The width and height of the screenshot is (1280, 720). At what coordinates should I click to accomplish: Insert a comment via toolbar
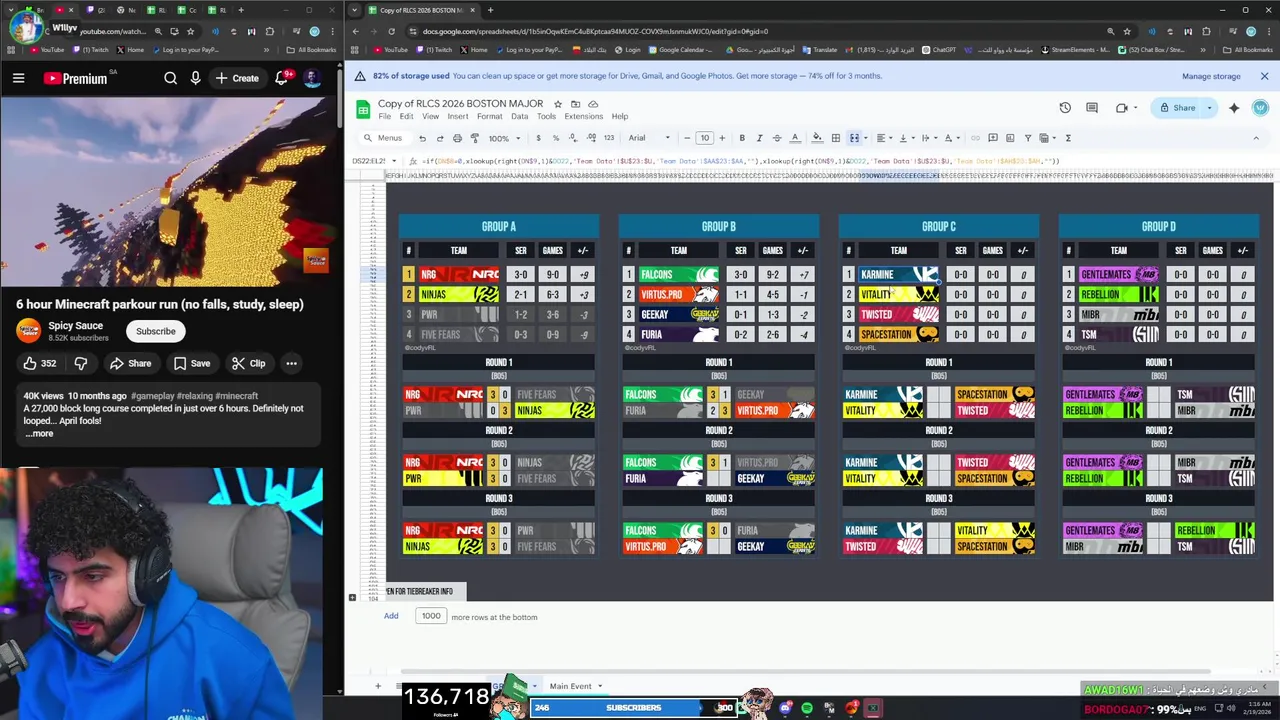(992, 138)
